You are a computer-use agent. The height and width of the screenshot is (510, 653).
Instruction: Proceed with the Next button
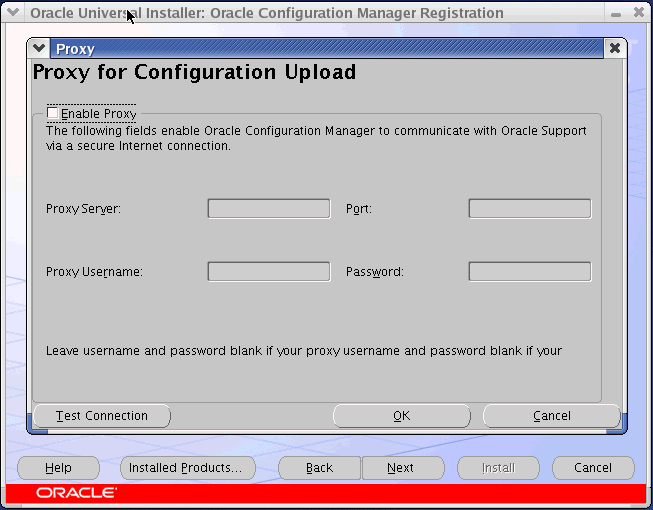pos(400,468)
